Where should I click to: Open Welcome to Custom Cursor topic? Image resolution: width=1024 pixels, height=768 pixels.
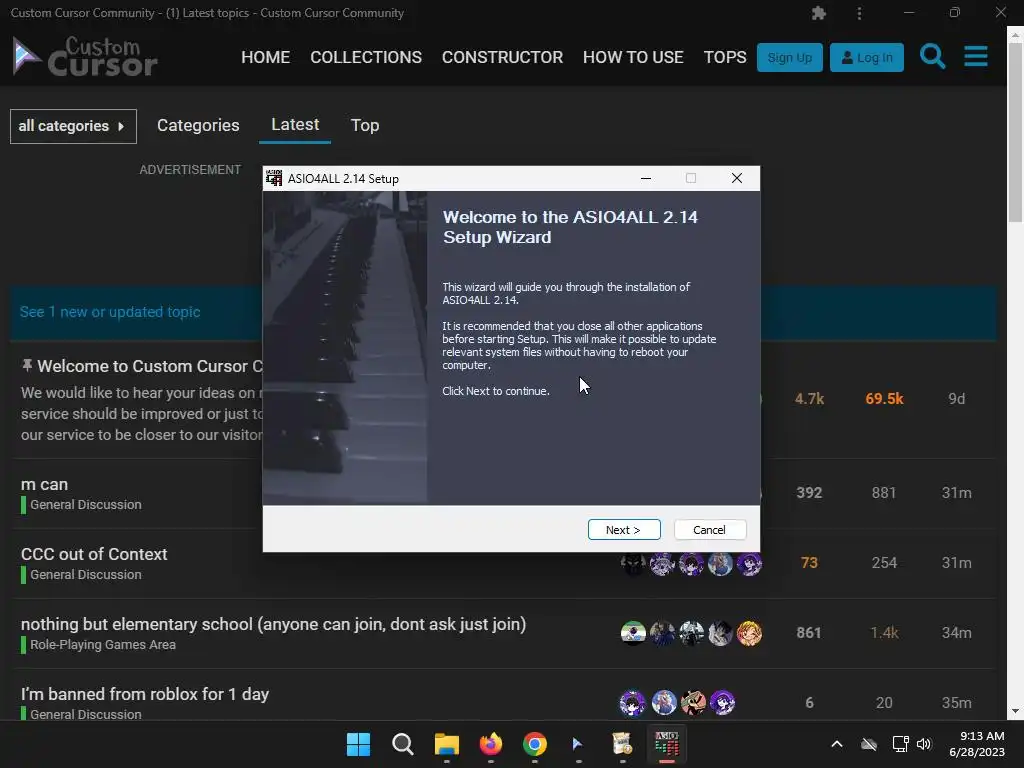[150, 366]
